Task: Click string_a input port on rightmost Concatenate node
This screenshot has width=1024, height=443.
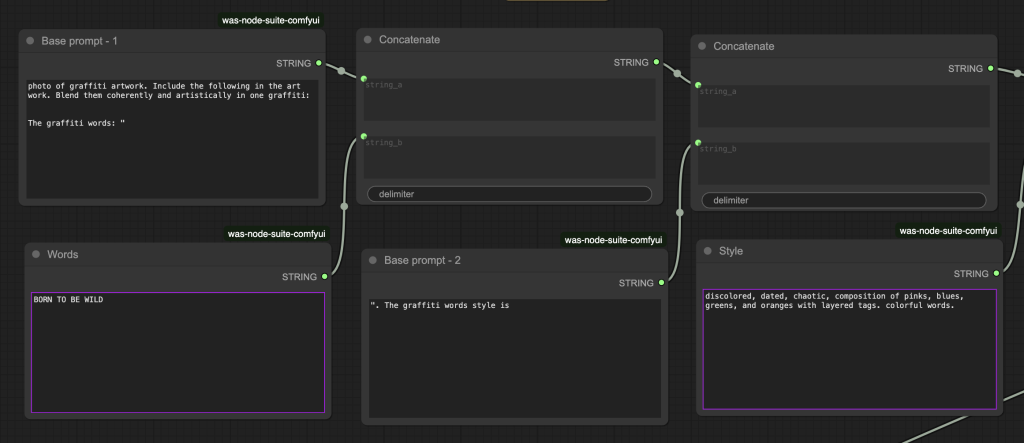Action: [x=698, y=85]
